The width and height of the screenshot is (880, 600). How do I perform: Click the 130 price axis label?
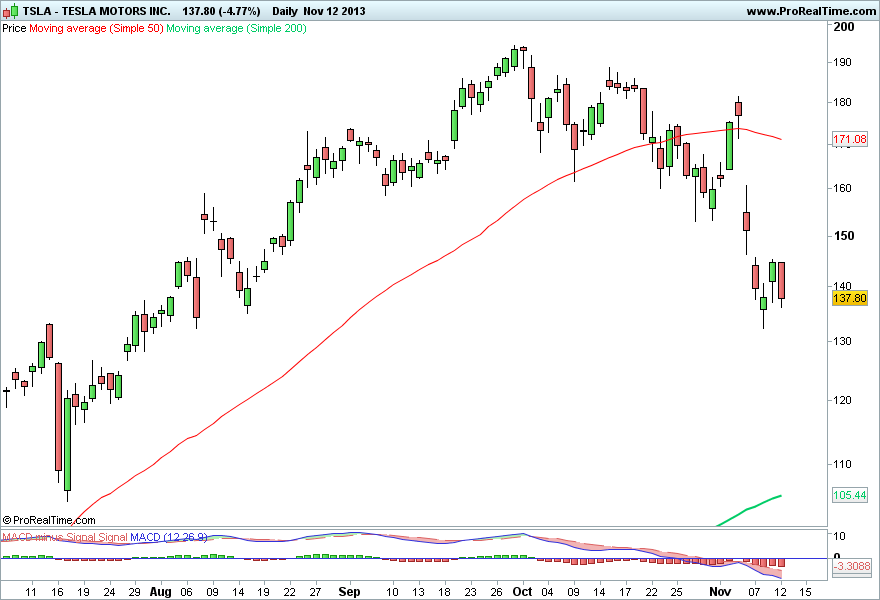[x=841, y=341]
